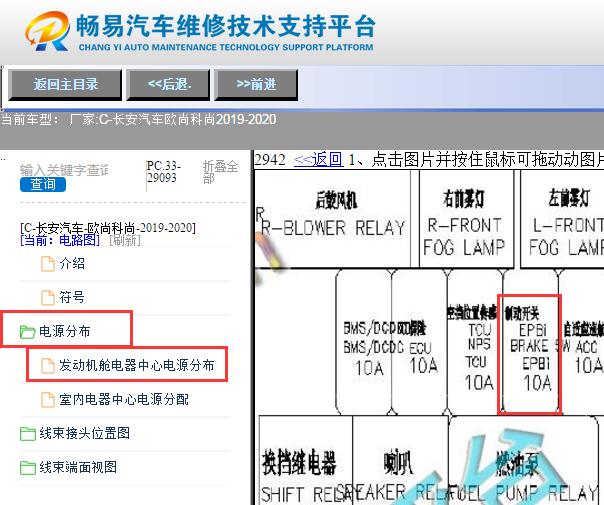Click the document icon beside 符号

point(48,298)
